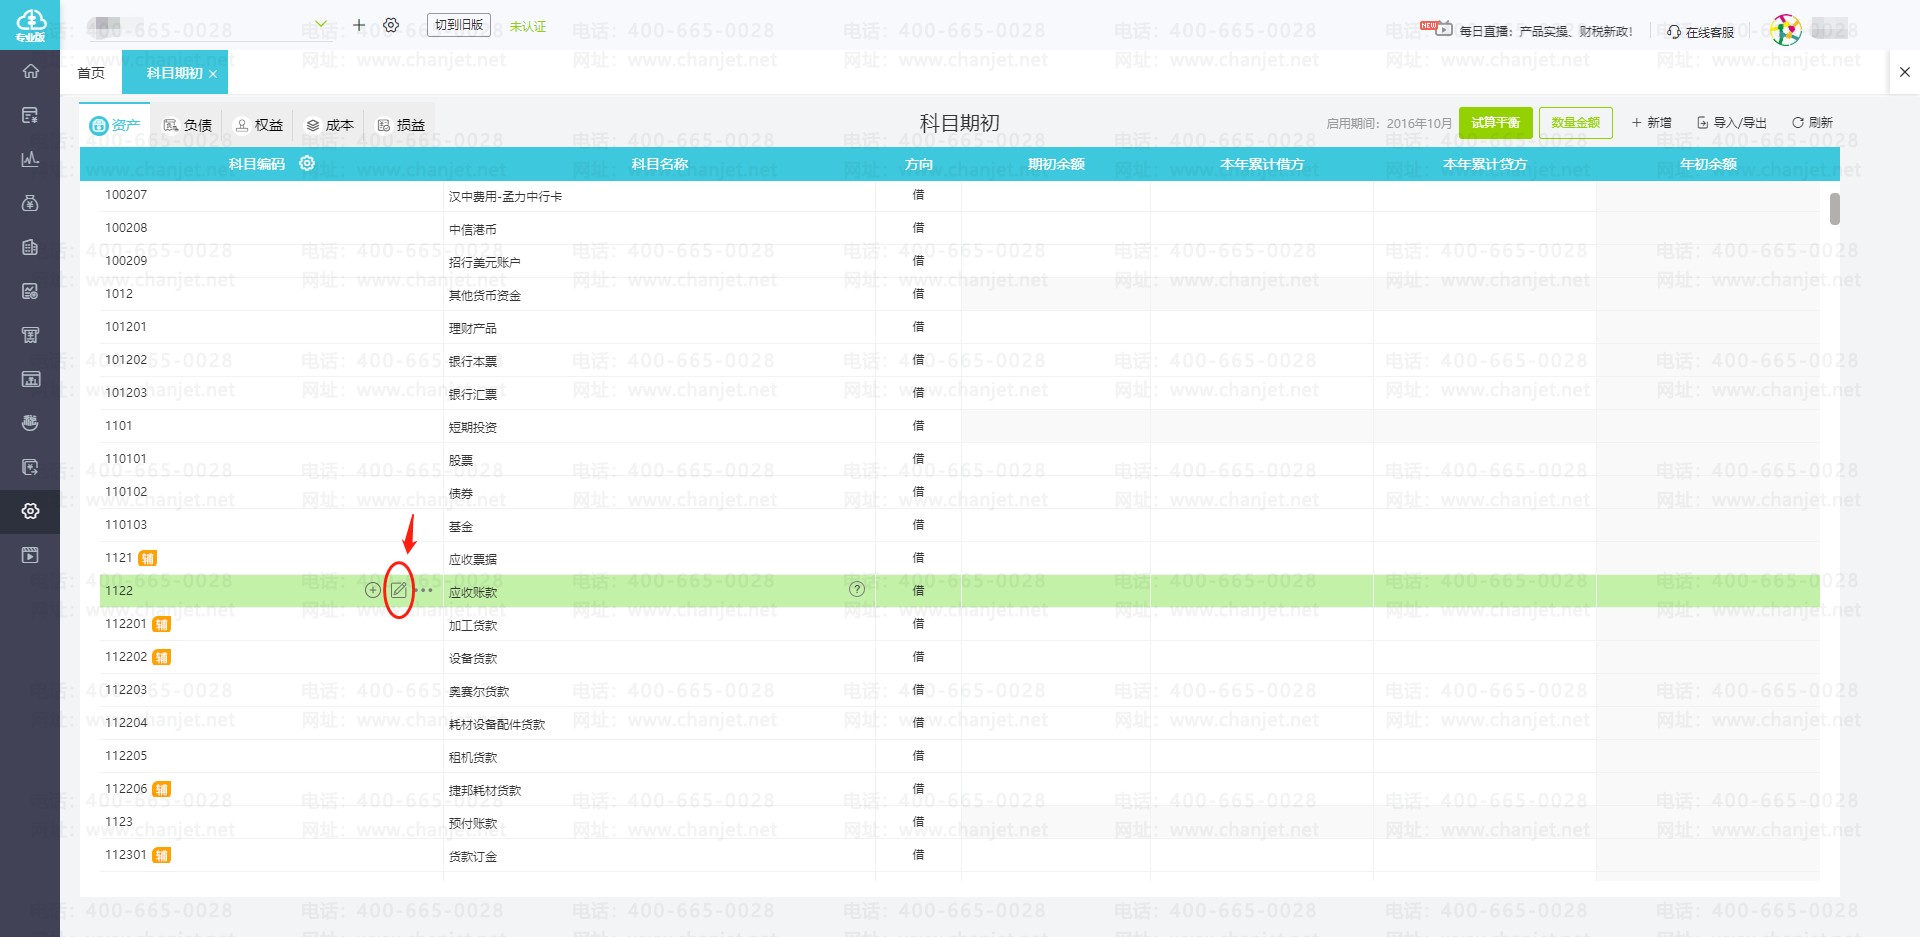Click the question mark help icon on row 1122
This screenshot has width=1920, height=937.
coord(857,589)
